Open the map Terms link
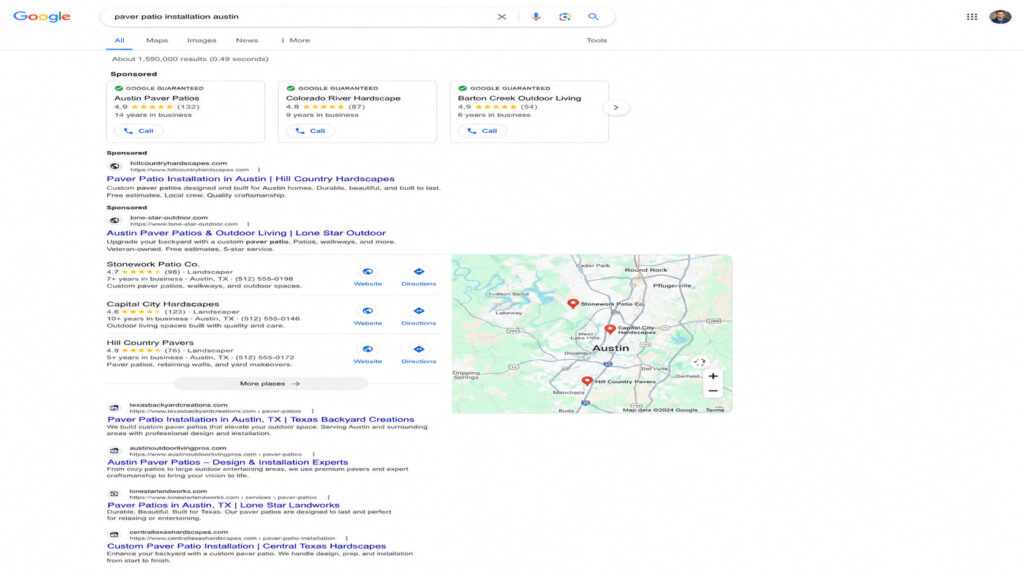 [714, 410]
